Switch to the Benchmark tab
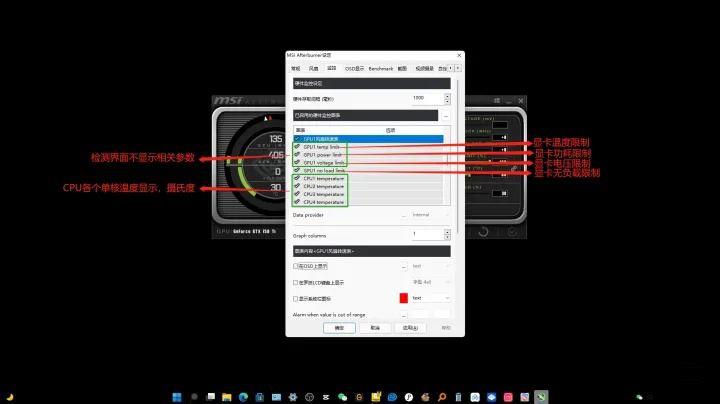 click(x=381, y=68)
